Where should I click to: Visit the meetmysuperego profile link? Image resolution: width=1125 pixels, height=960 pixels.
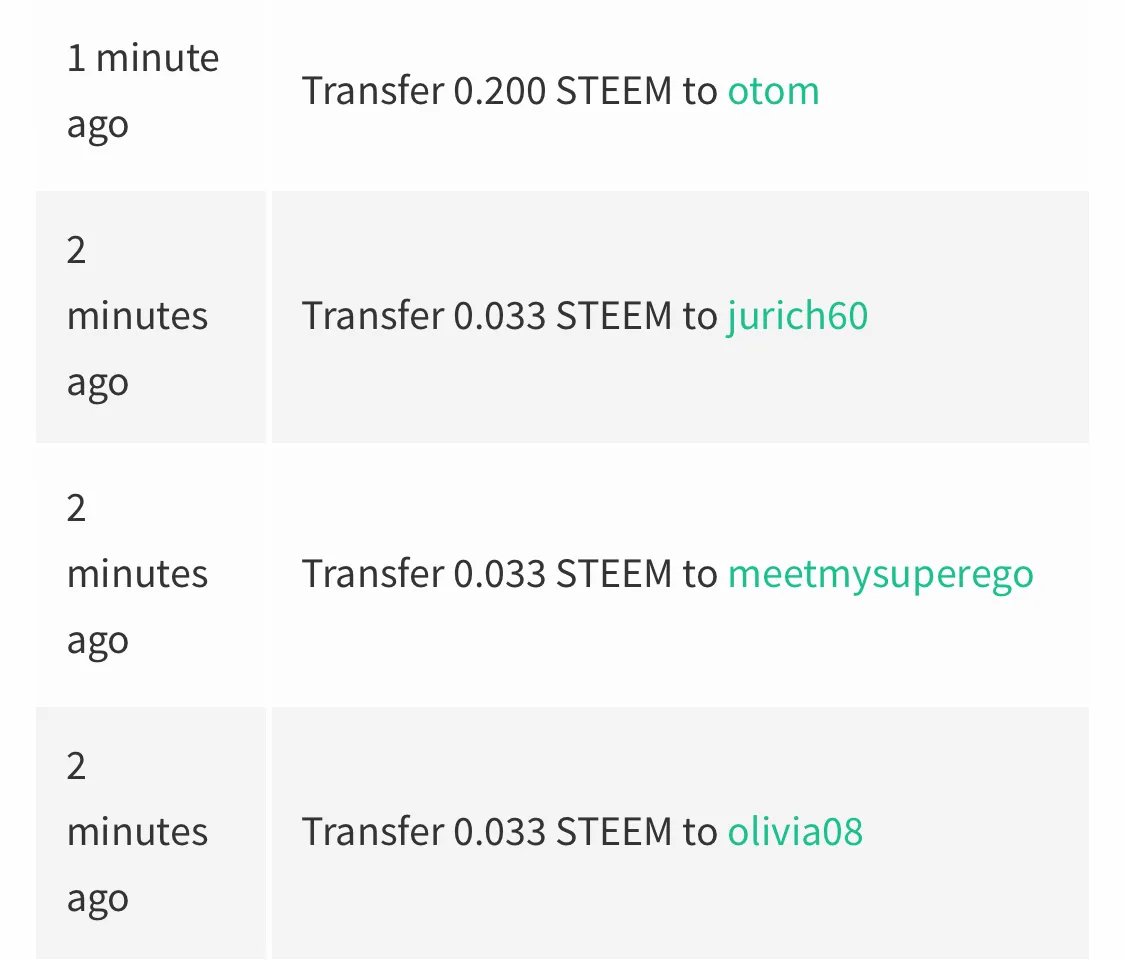(880, 574)
